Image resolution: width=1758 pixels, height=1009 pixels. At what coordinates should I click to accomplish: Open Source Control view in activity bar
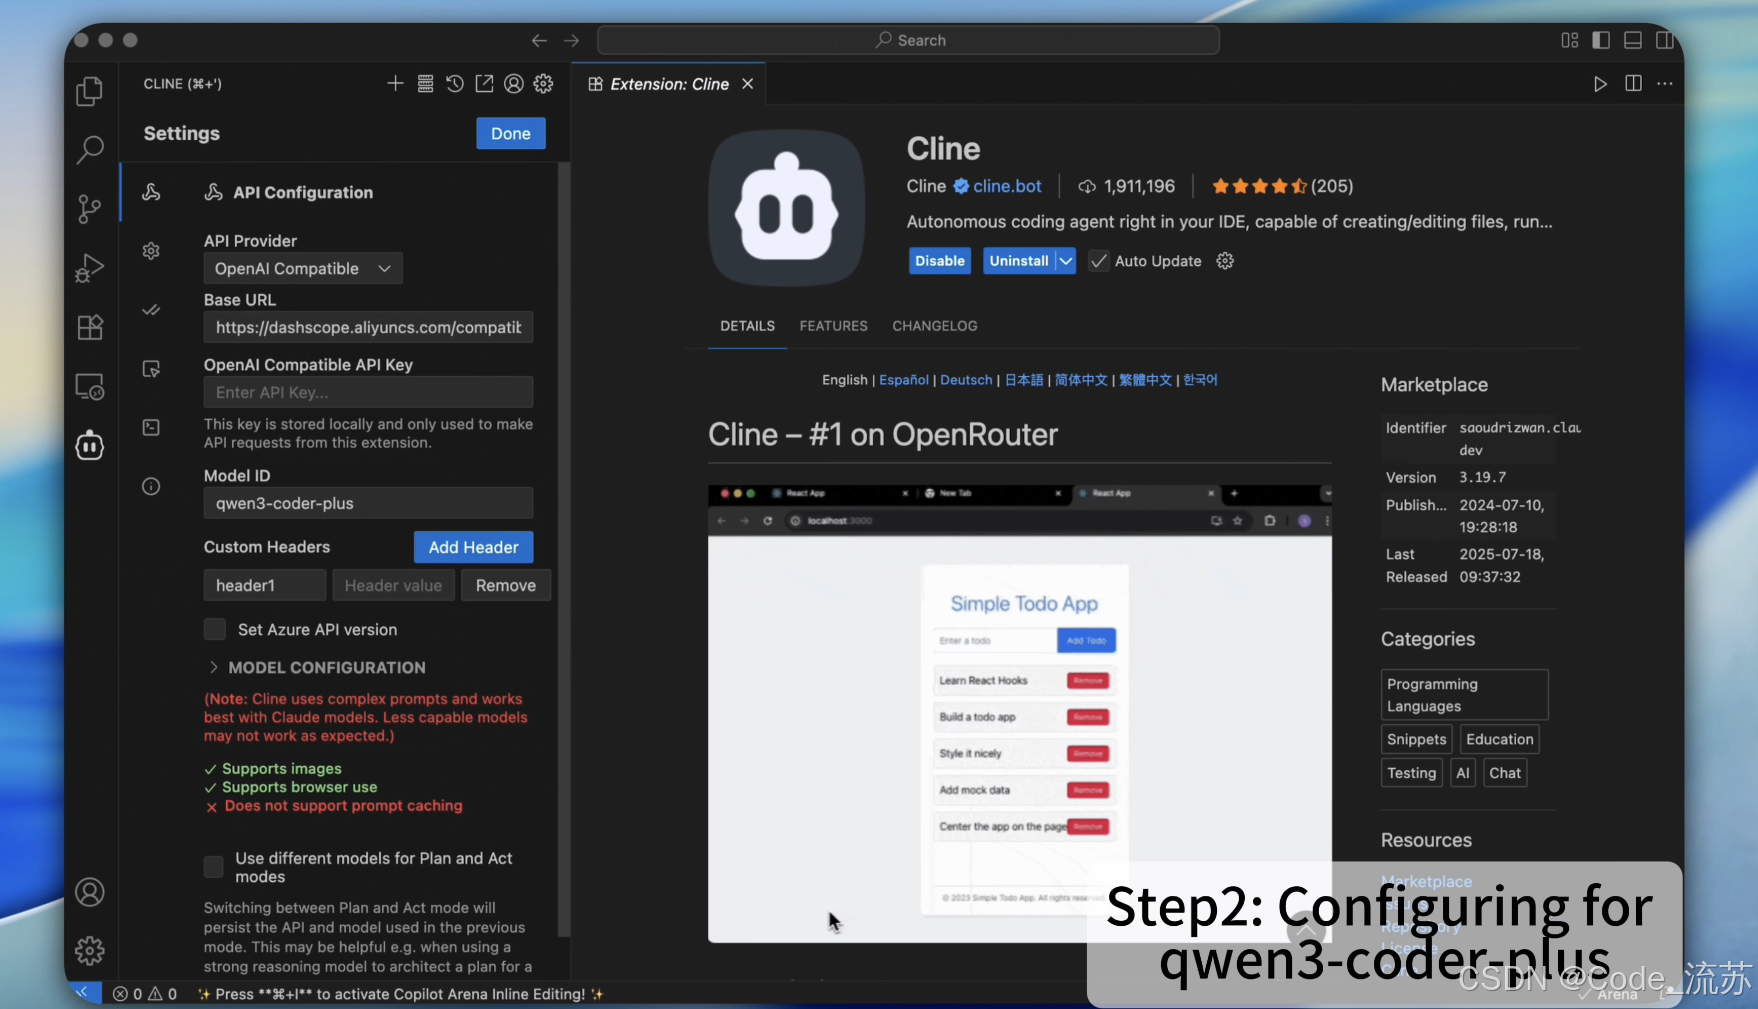(x=90, y=209)
